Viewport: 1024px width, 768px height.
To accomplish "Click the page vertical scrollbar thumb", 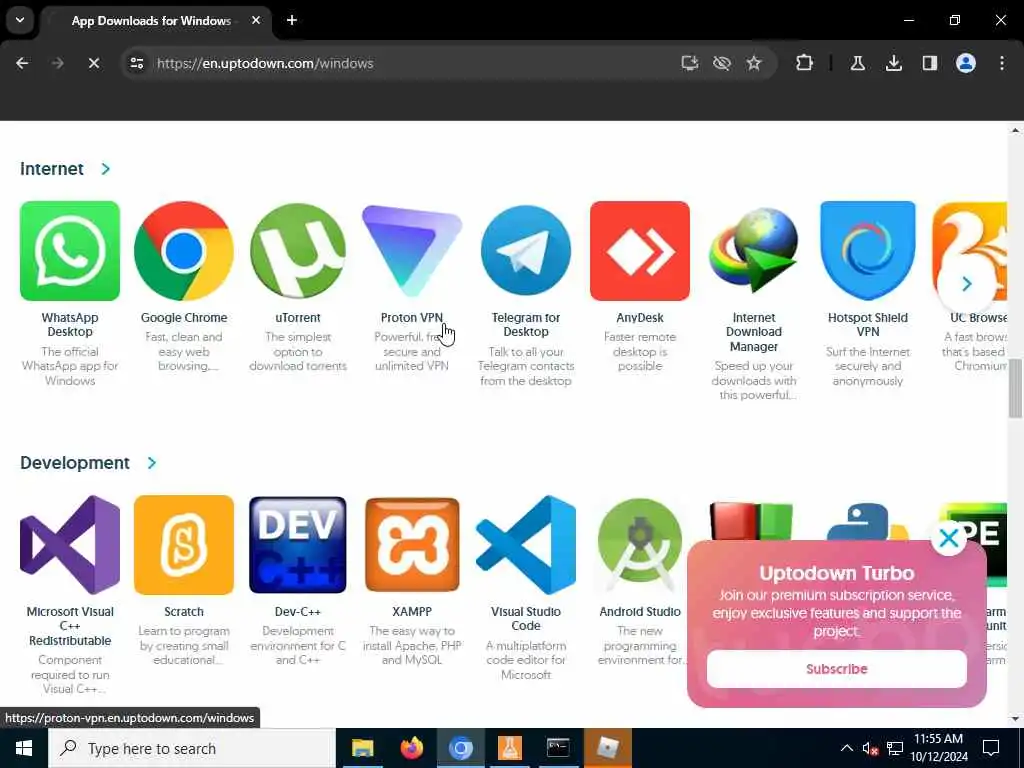I will [x=1014, y=389].
